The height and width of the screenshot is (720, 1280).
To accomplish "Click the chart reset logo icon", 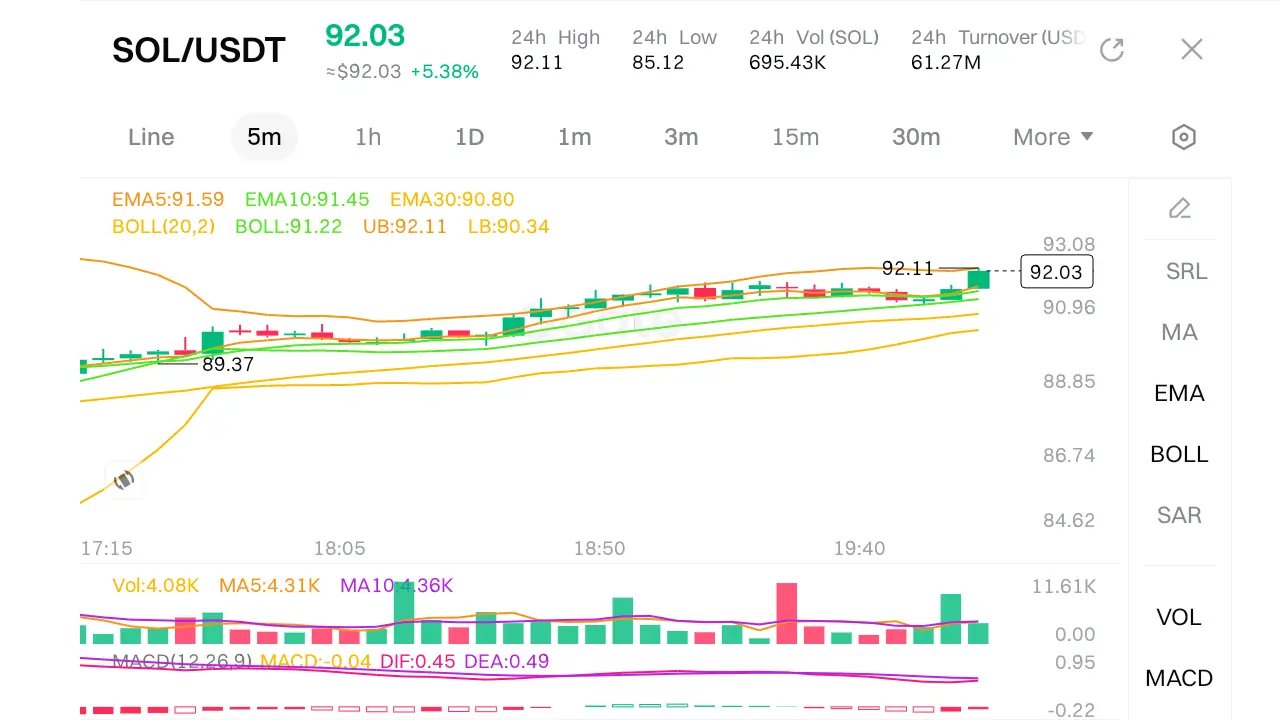I will [x=124, y=480].
